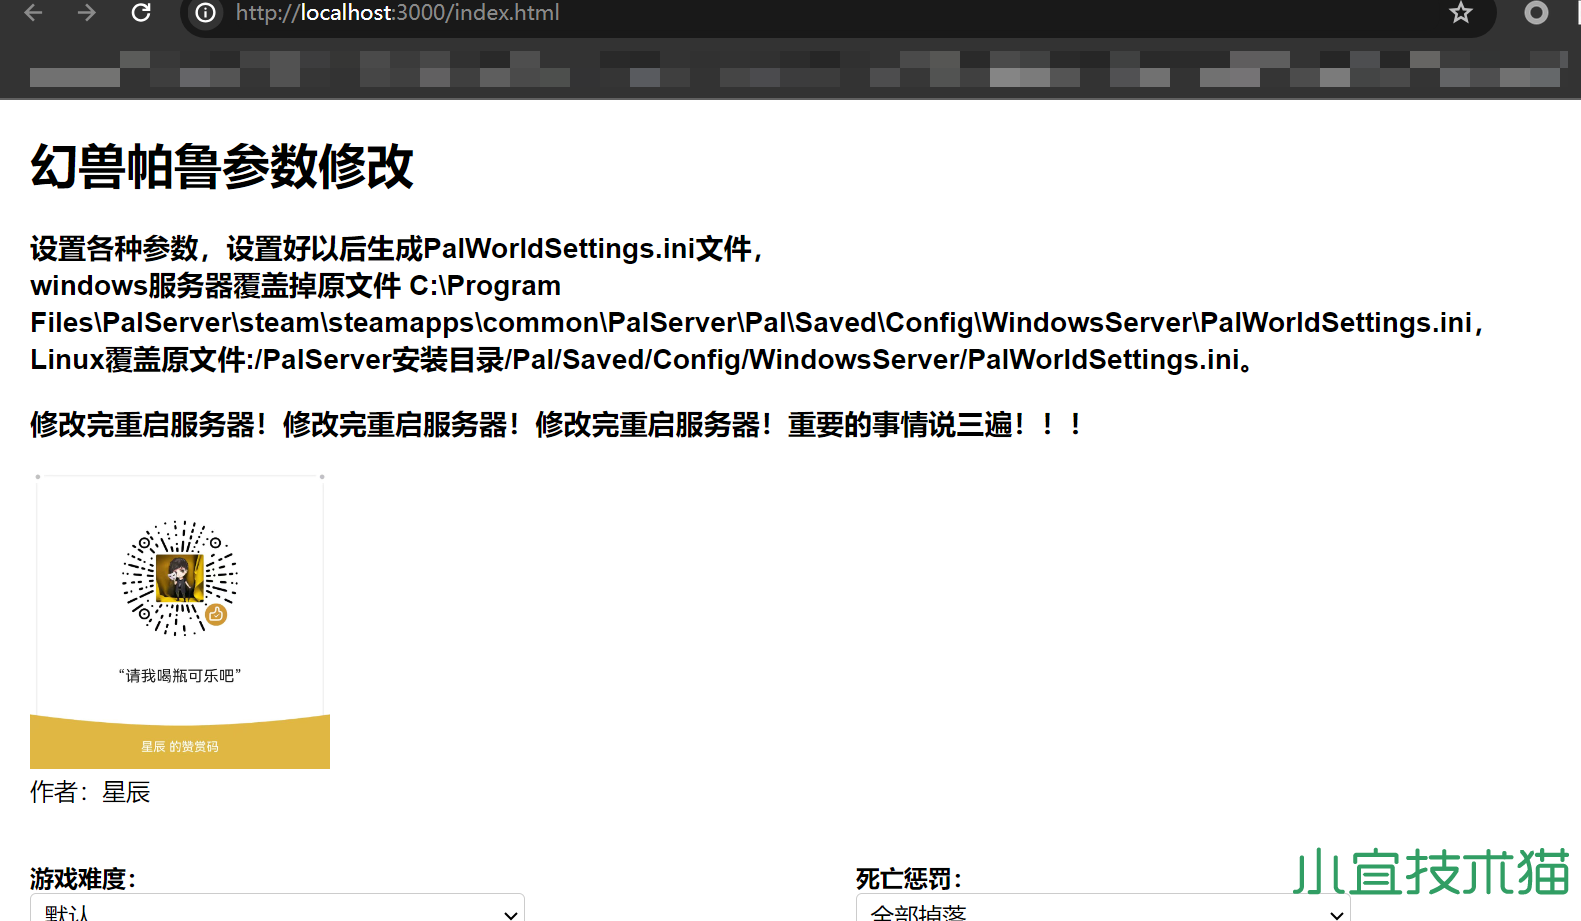Click the 修改完重启服务器 reminder text
This screenshot has width=1581, height=921.
coord(556,425)
